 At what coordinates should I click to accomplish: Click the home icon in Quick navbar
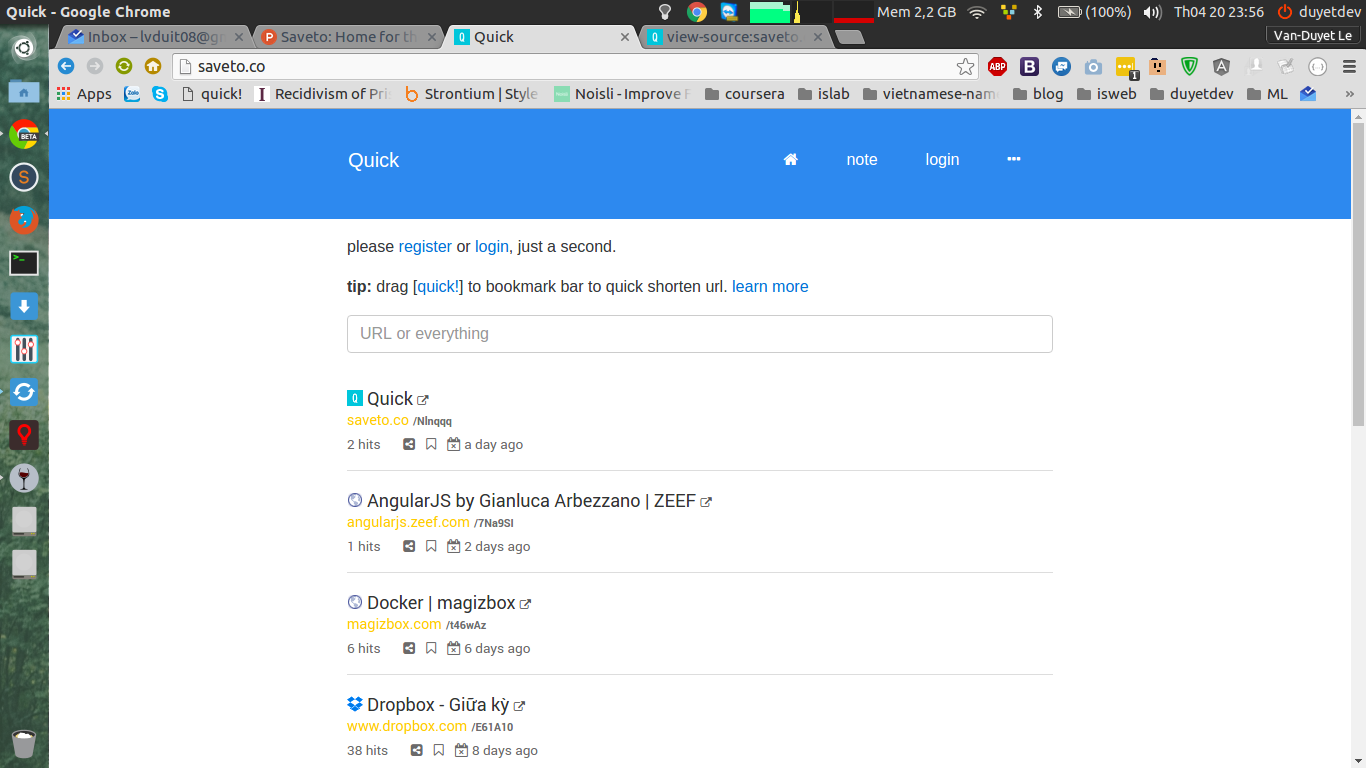790,159
